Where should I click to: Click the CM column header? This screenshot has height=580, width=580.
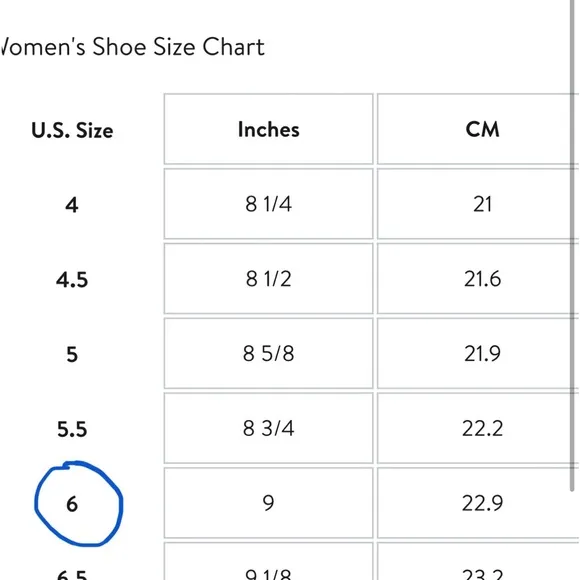pos(478,129)
